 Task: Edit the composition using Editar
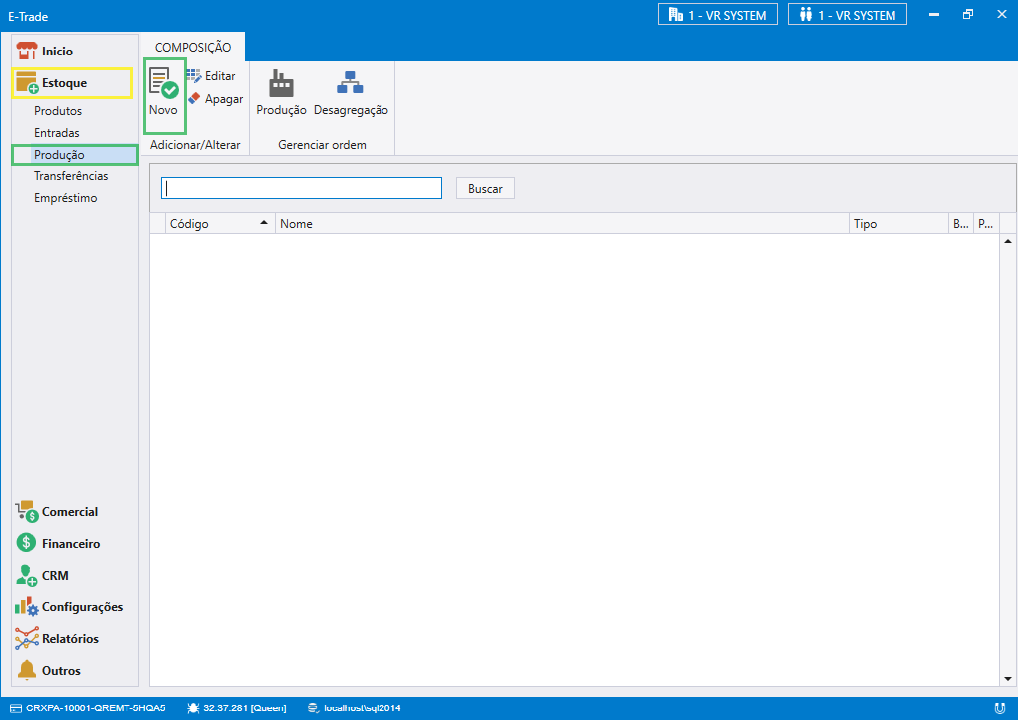pos(212,76)
